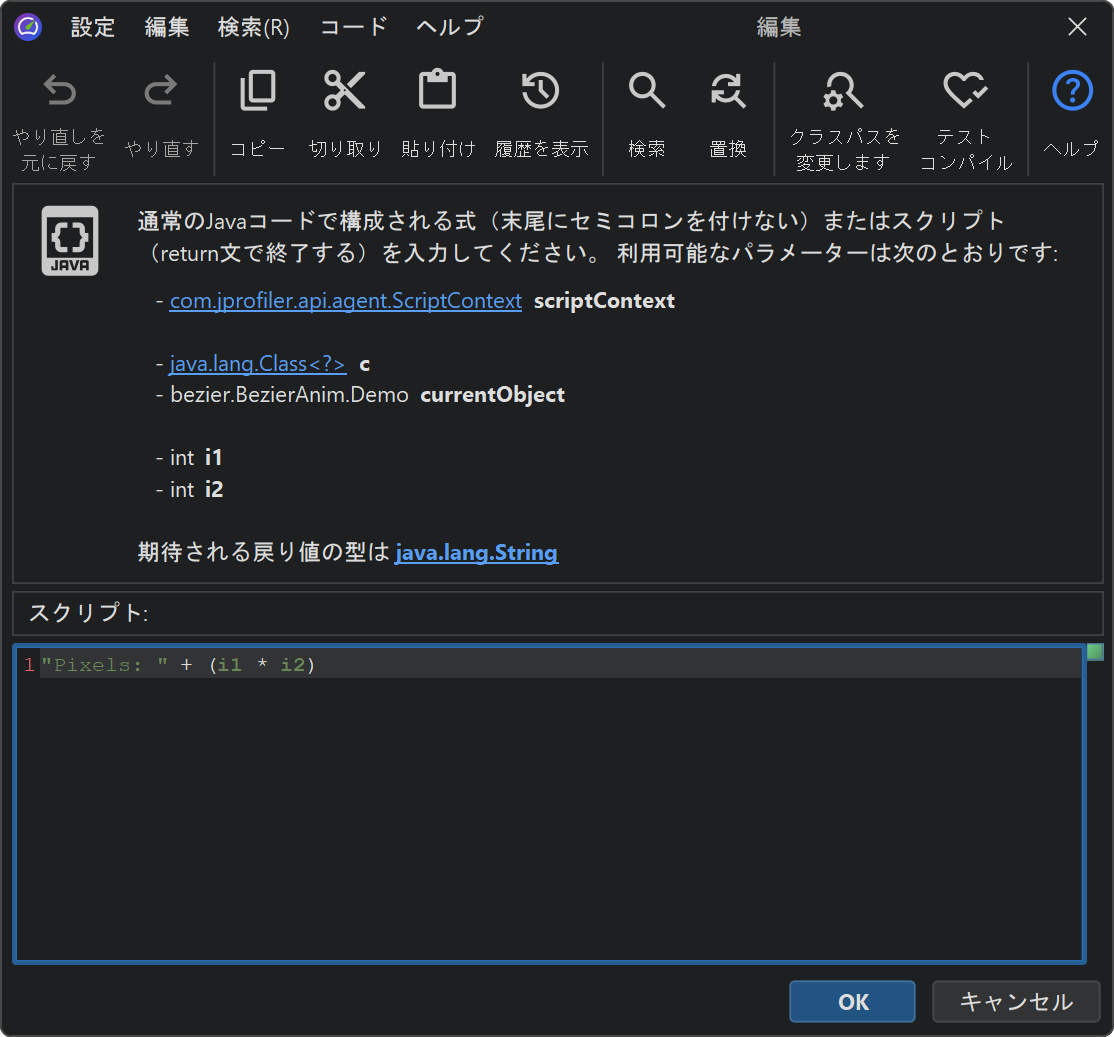The width and height of the screenshot is (1114, 1037).
Task: Open the 編集 menu
Action: pos(167,27)
